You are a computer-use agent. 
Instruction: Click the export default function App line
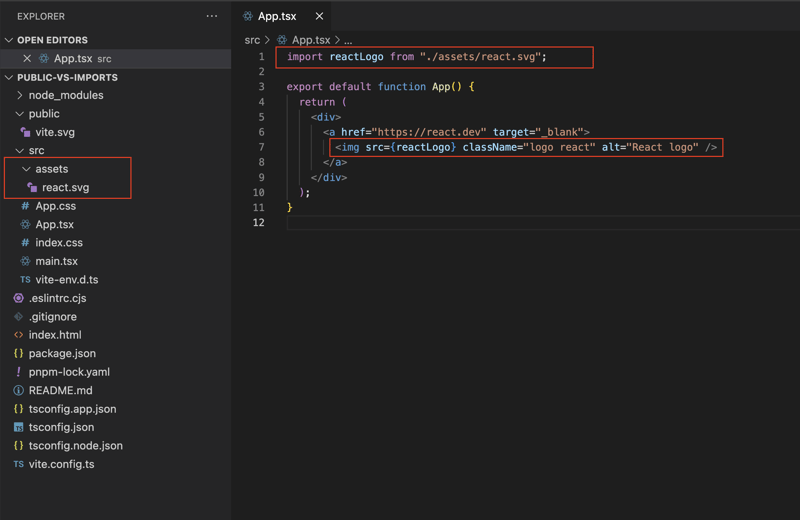pos(381,87)
